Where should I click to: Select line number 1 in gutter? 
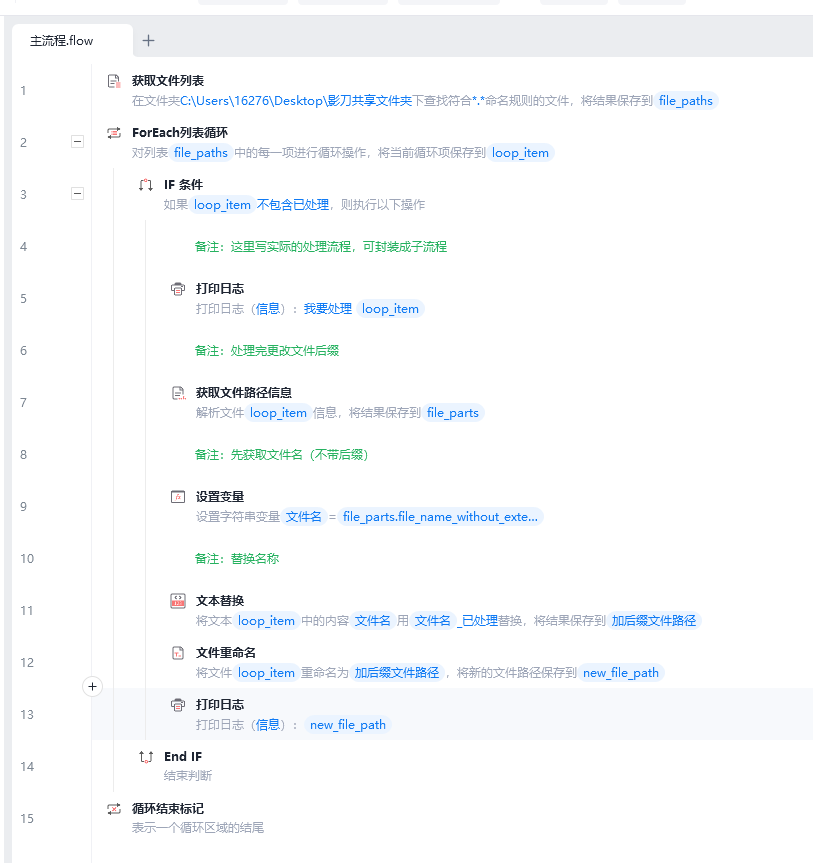23,90
